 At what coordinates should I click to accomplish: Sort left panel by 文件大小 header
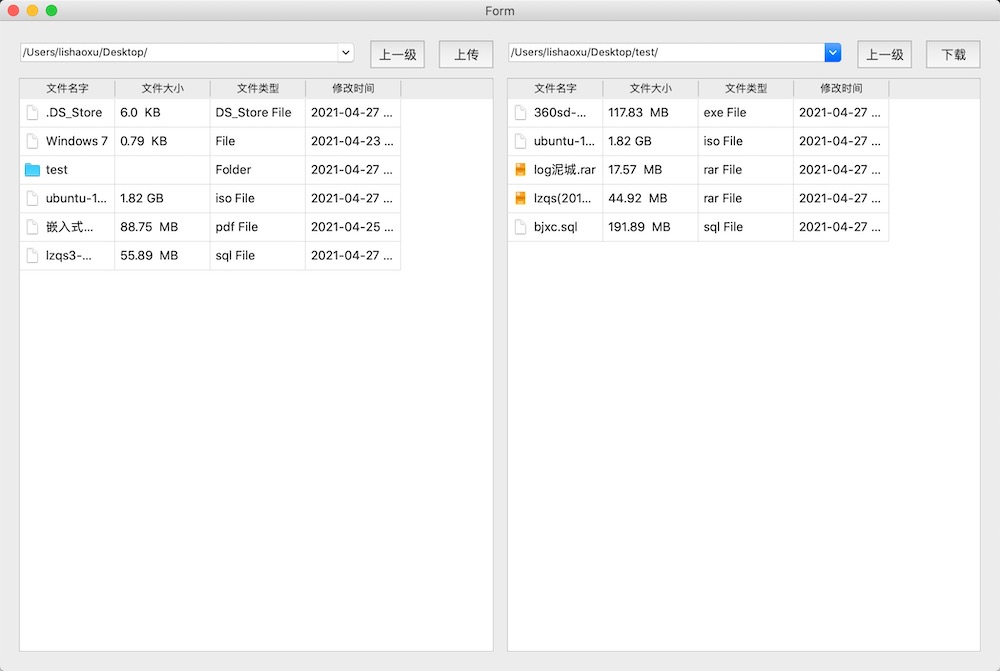pos(163,89)
